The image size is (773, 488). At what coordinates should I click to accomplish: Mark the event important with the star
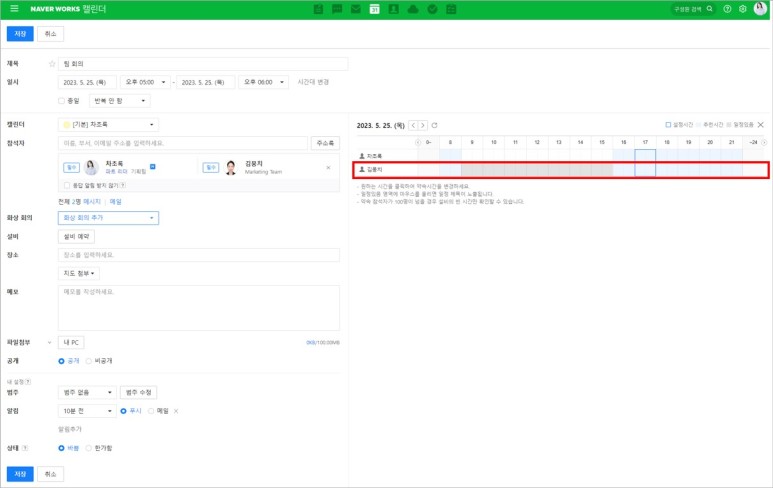pyautogui.click(x=52, y=64)
